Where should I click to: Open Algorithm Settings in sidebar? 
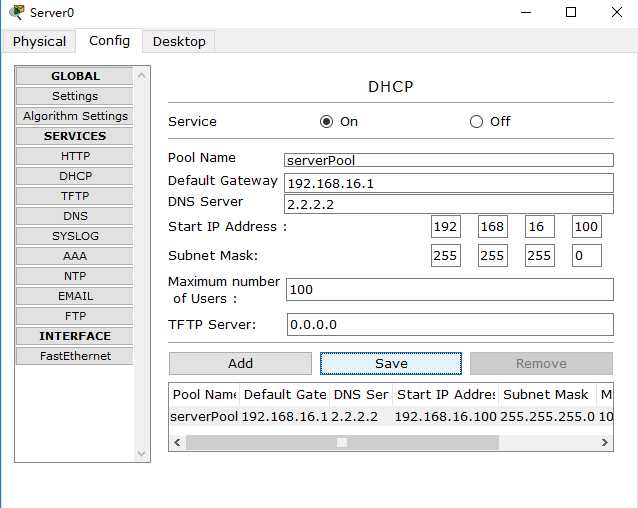click(x=75, y=116)
